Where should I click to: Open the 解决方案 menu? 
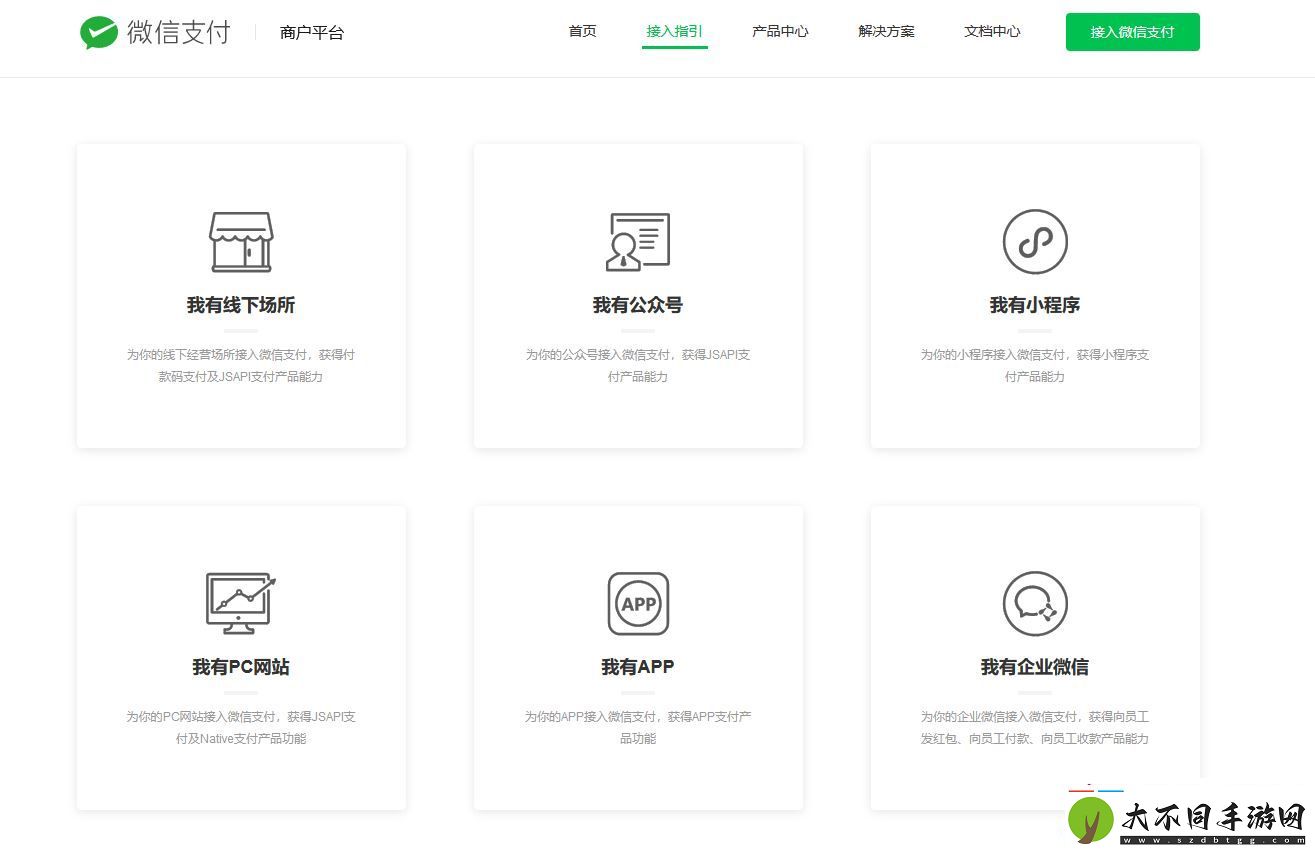coord(886,32)
